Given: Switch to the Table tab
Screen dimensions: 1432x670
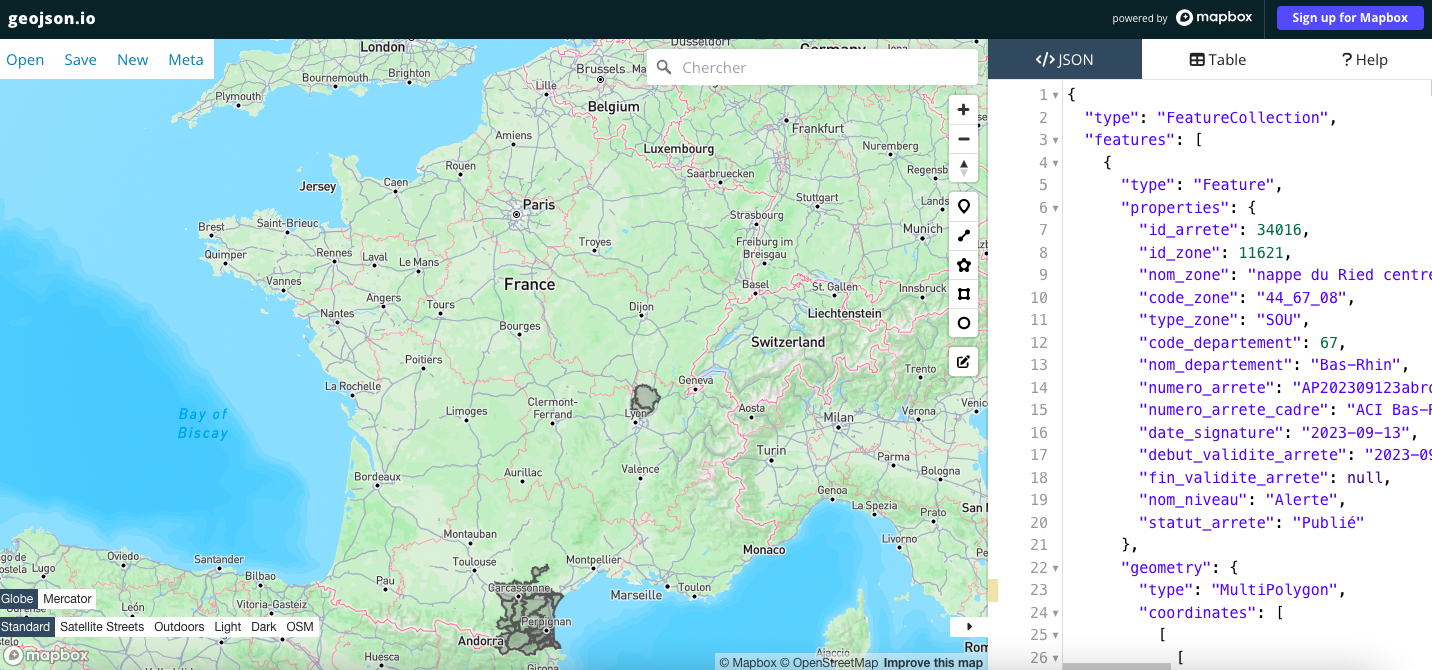Looking at the screenshot, I should click(1217, 60).
